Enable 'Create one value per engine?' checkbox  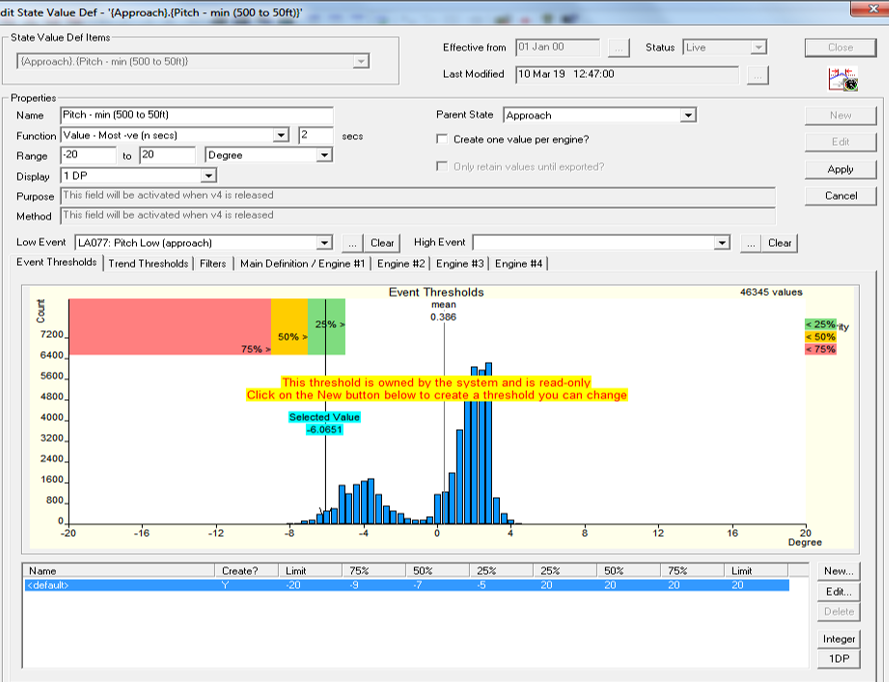click(443, 139)
